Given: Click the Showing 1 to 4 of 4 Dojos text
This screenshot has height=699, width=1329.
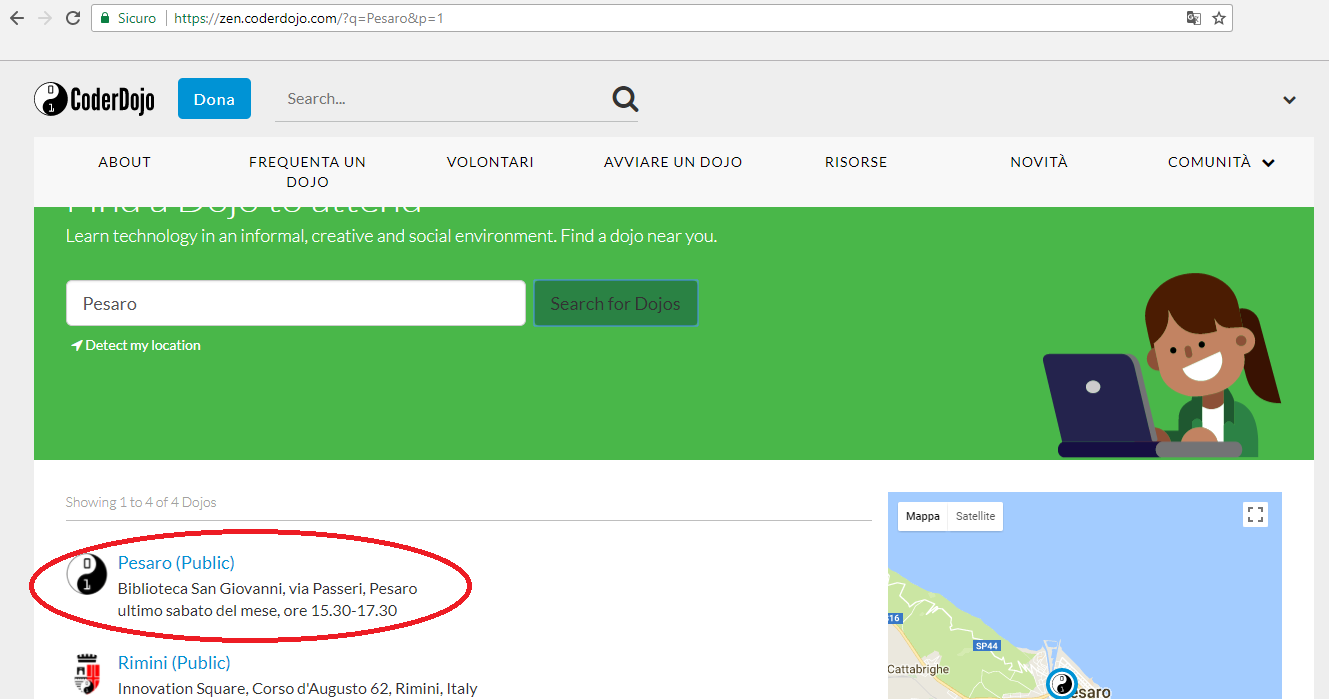Looking at the screenshot, I should 141,502.
